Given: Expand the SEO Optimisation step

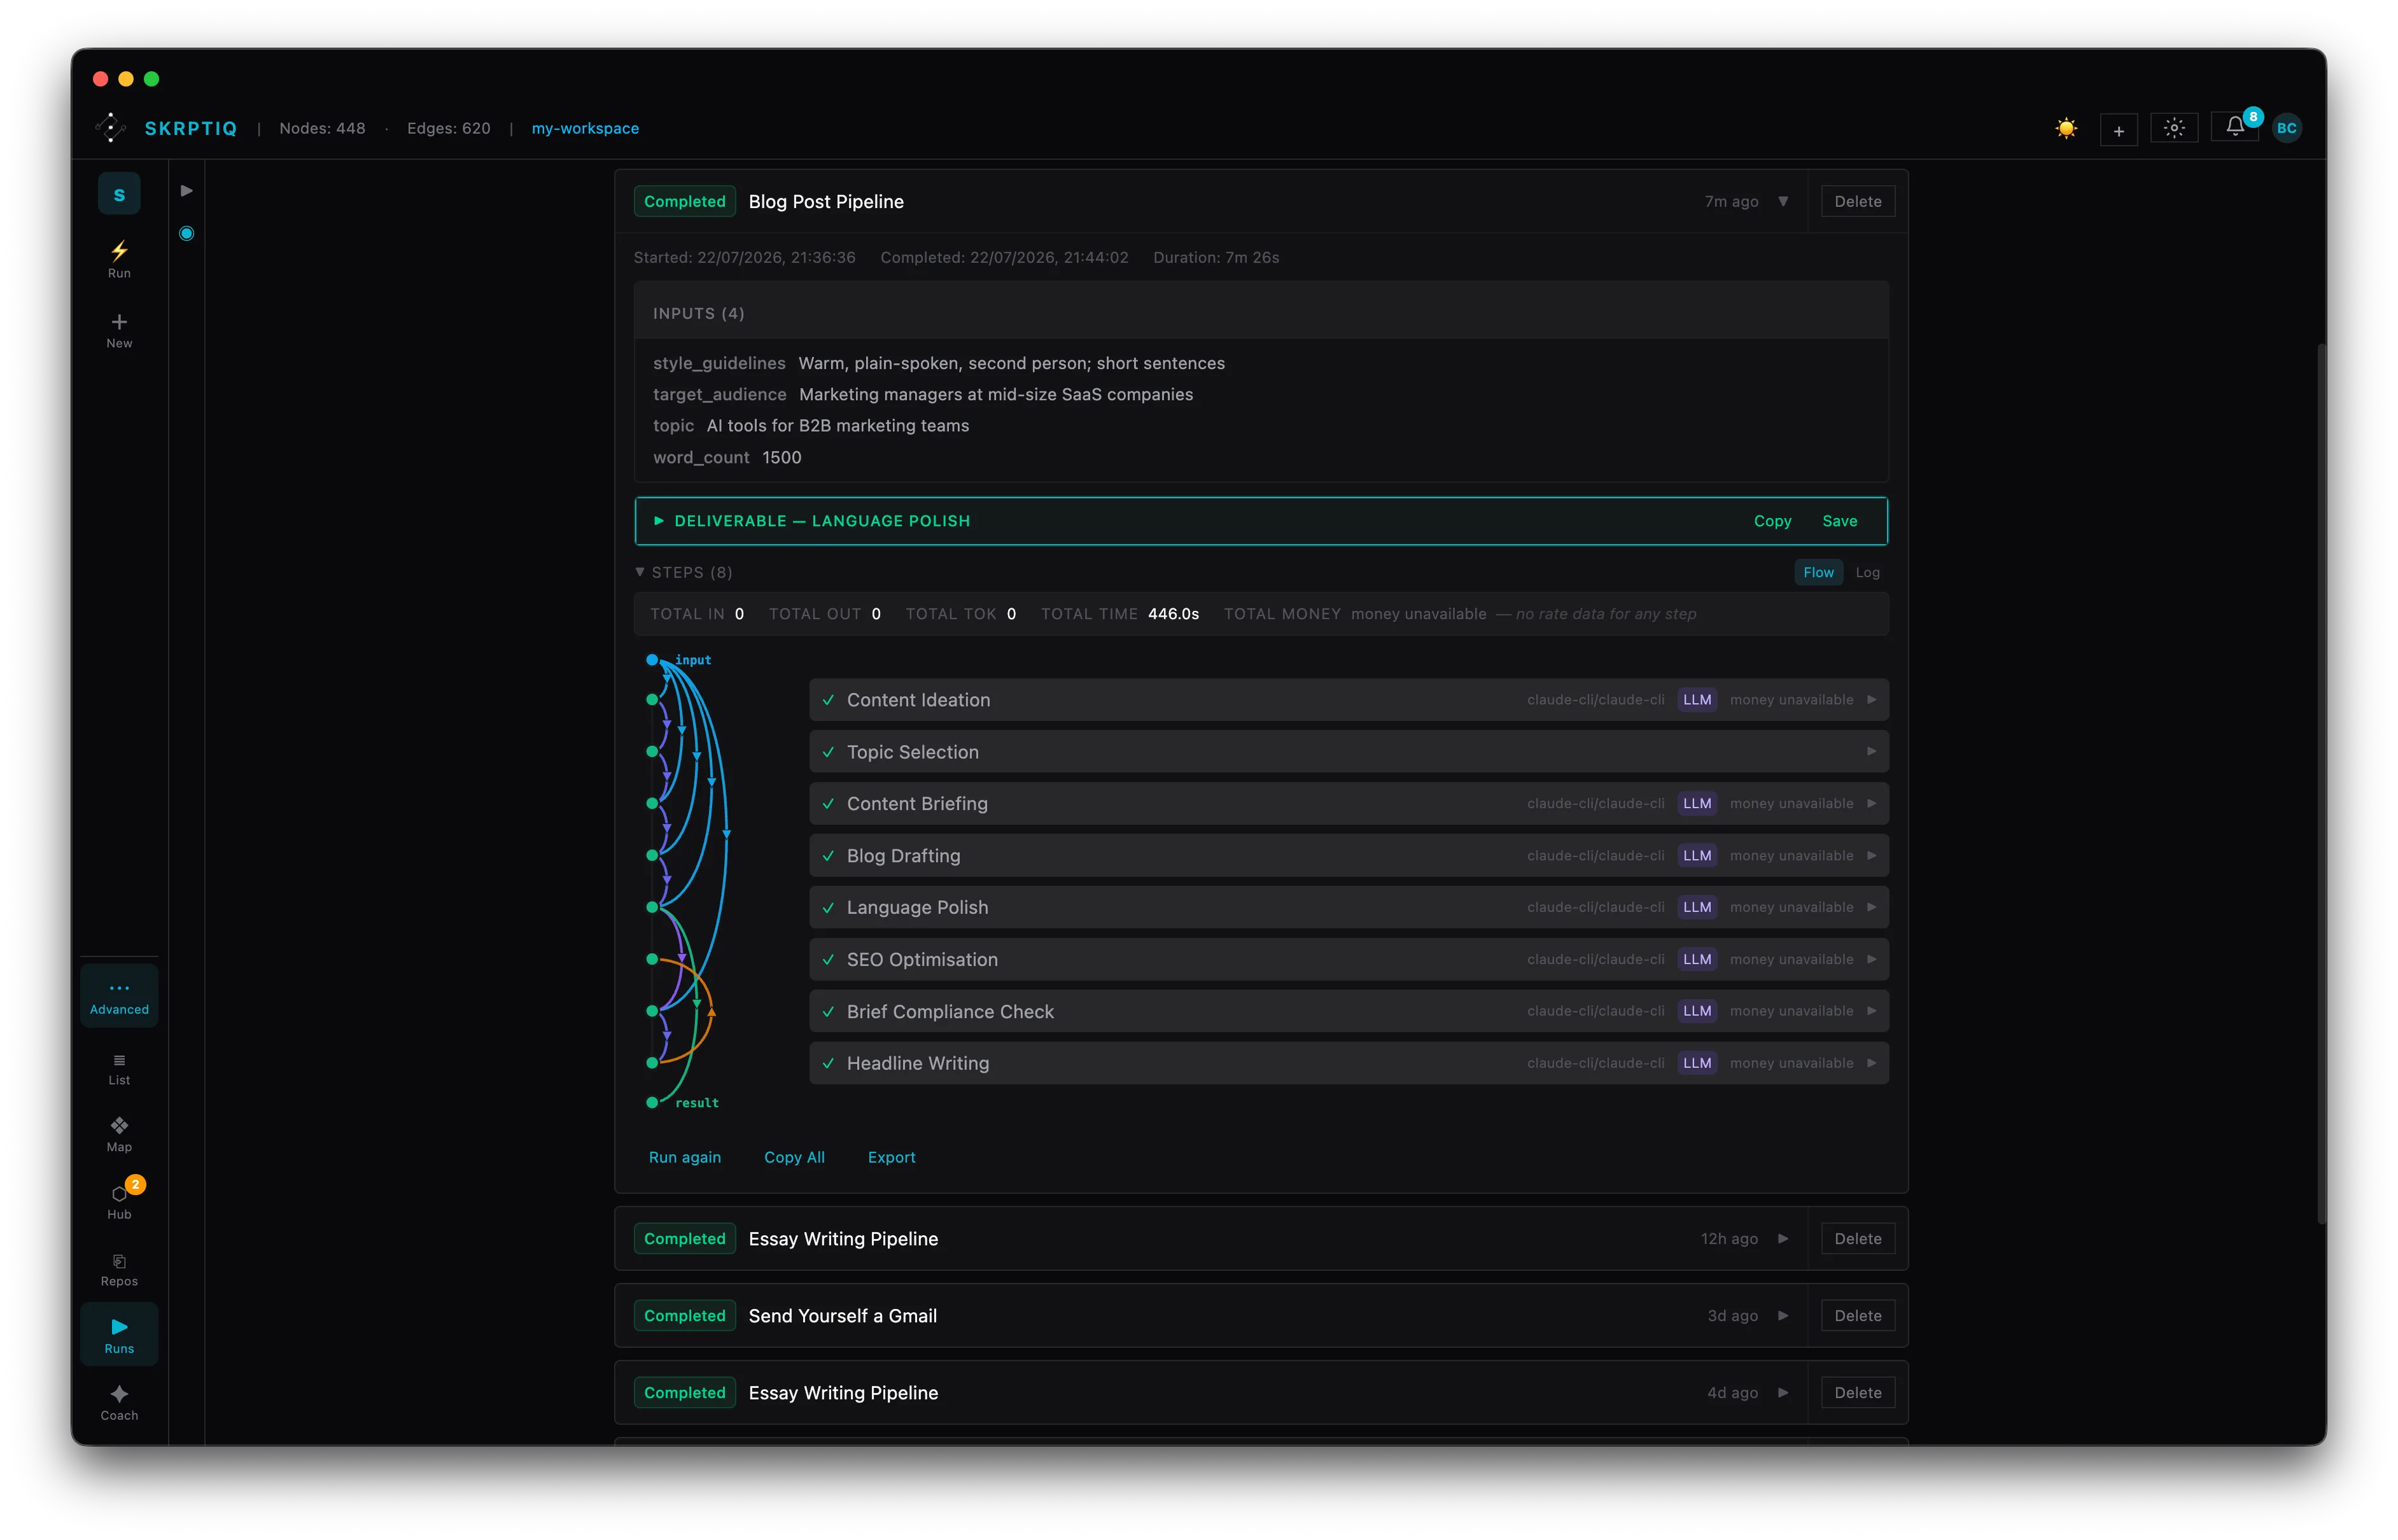Looking at the screenshot, I should point(1871,960).
